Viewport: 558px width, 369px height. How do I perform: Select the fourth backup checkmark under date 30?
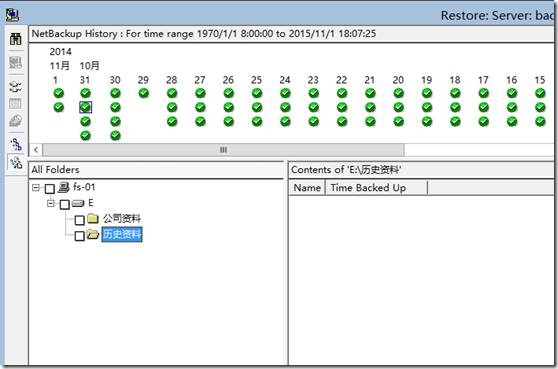[x=115, y=136]
